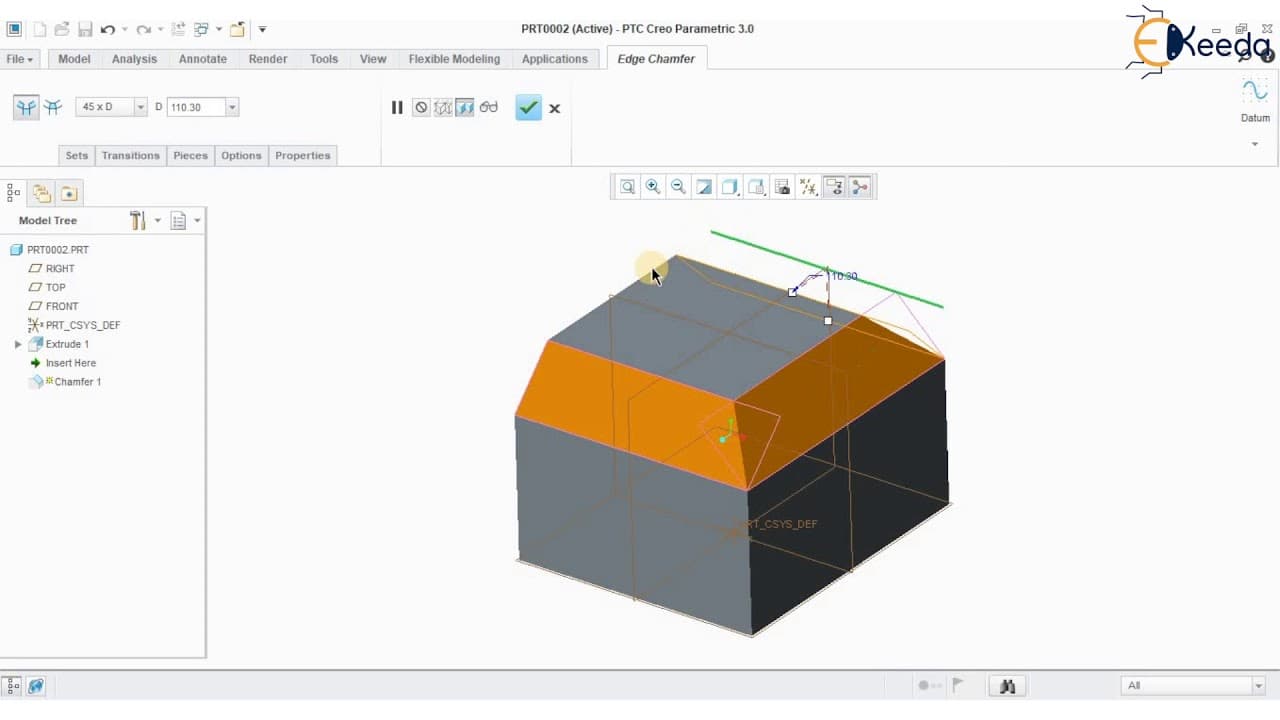Click the Windows switcher icon
Screen dimensions: 1280x720
[x=201, y=29]
